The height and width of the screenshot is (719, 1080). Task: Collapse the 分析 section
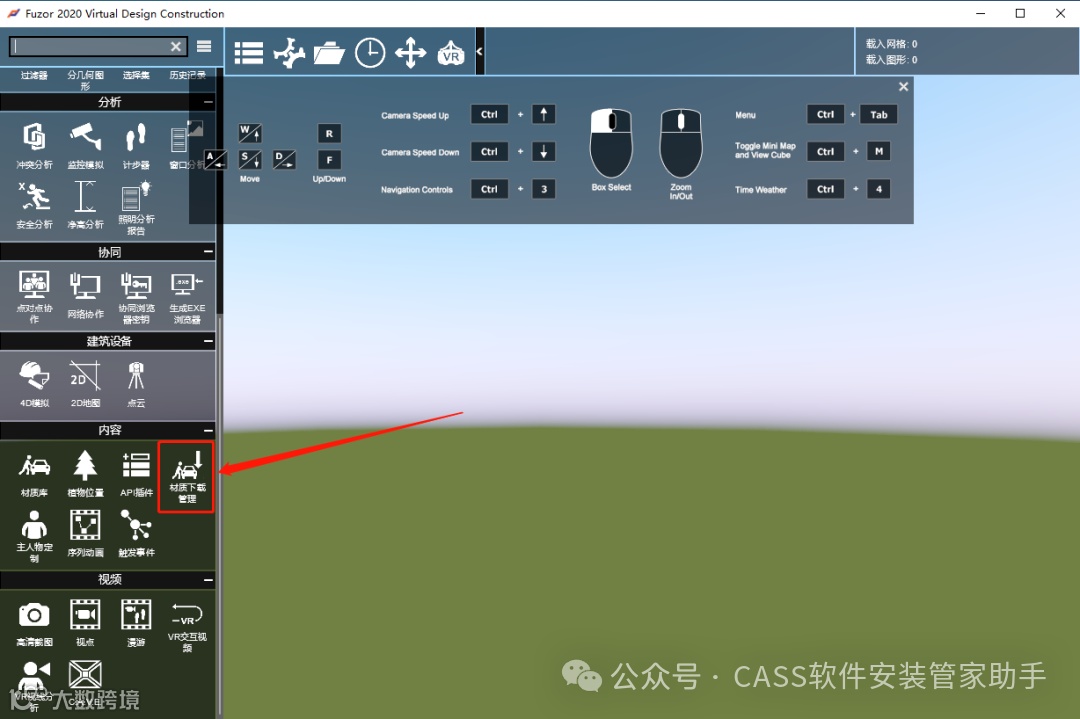click(208, 102)
